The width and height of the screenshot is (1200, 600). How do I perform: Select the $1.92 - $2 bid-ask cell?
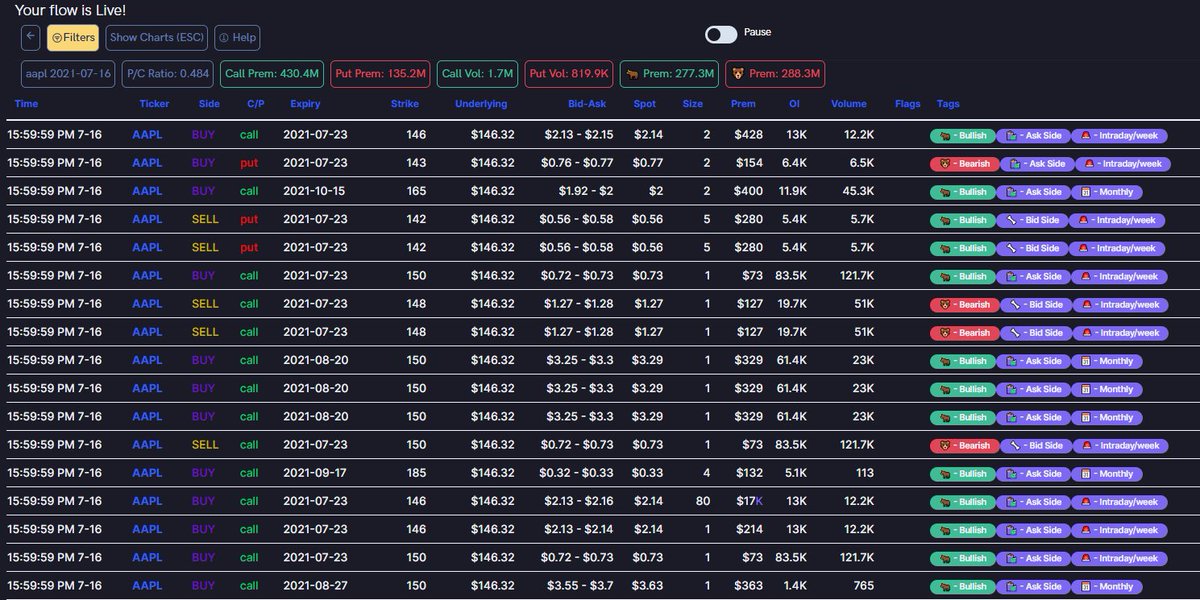(587, 191)
